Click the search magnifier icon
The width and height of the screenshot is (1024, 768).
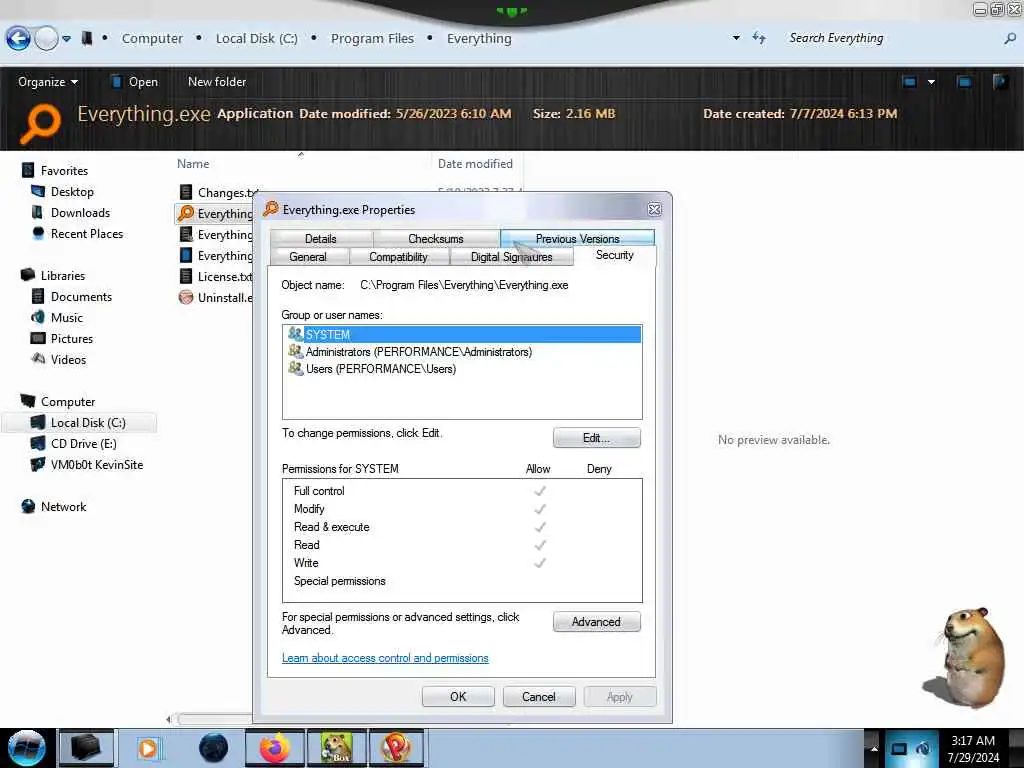click(x=1010, y=39)
